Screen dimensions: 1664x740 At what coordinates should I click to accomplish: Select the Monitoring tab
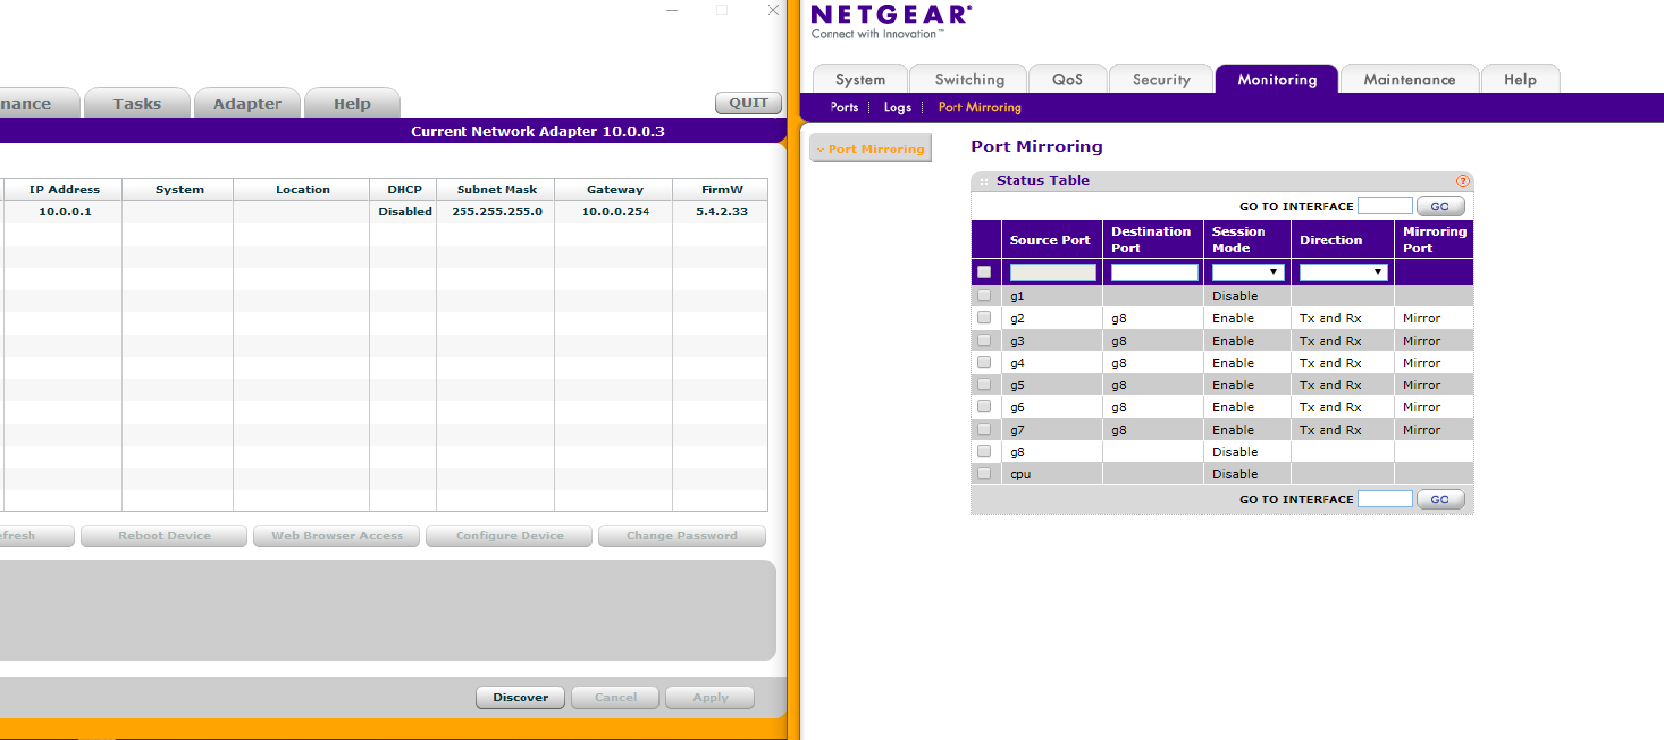(1277, 79)
